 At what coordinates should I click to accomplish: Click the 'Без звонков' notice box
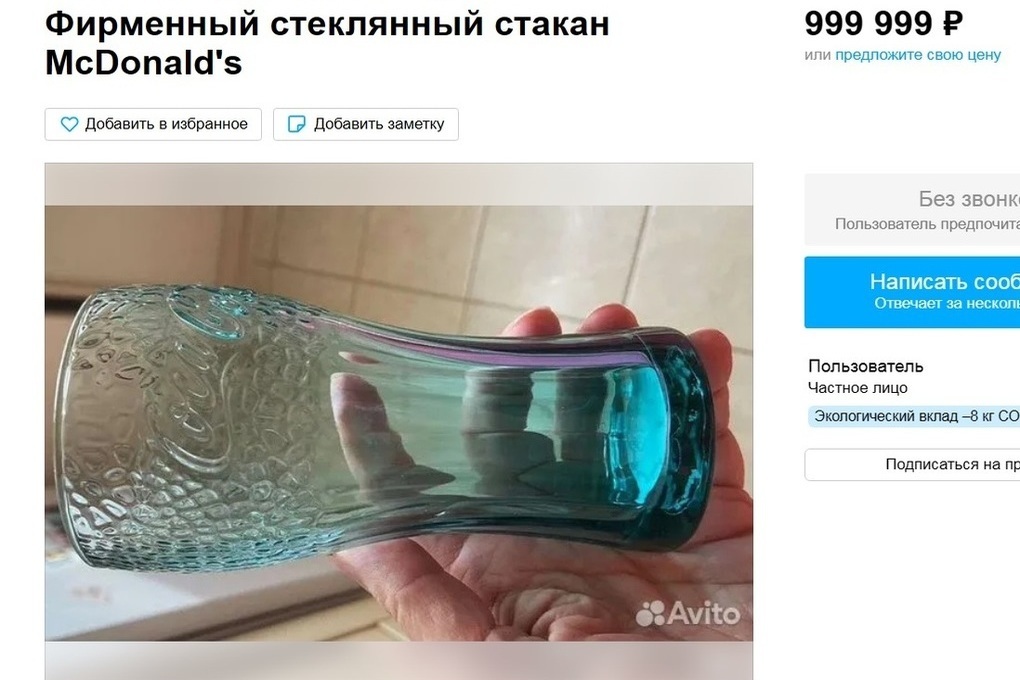912,210
